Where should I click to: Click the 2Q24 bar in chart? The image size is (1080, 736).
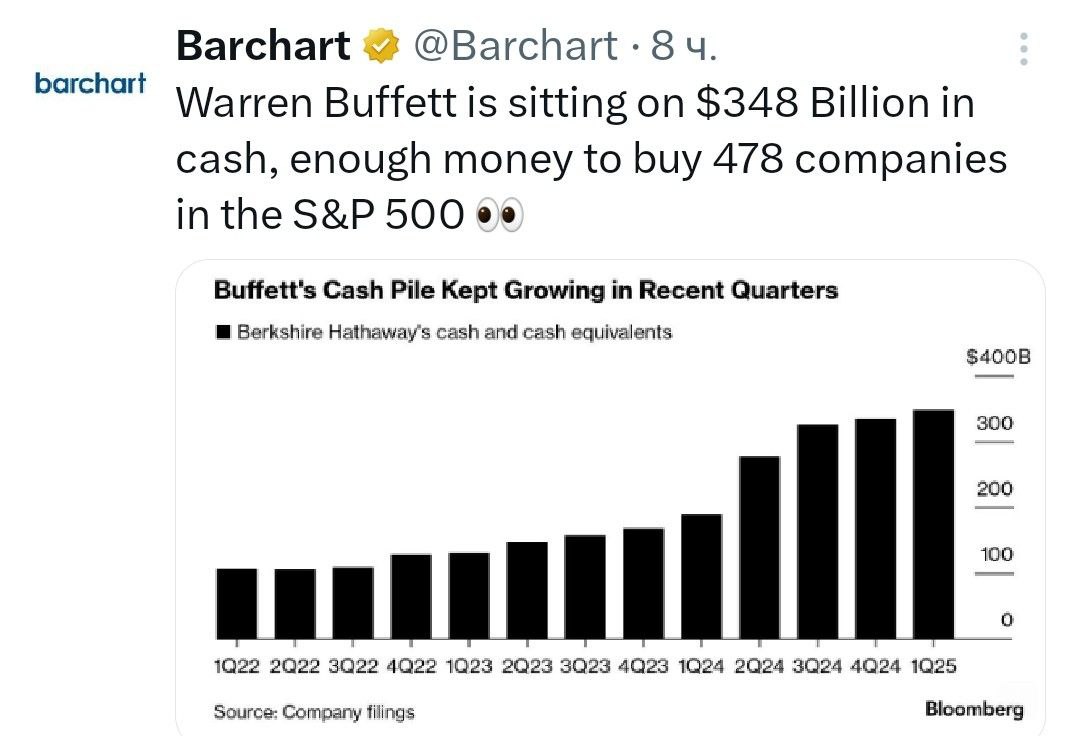759,547
